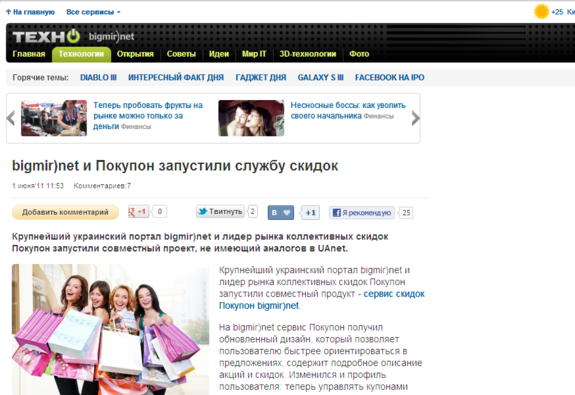
Task: Click the Комментариев:7 link
Action: pos(102,186)
